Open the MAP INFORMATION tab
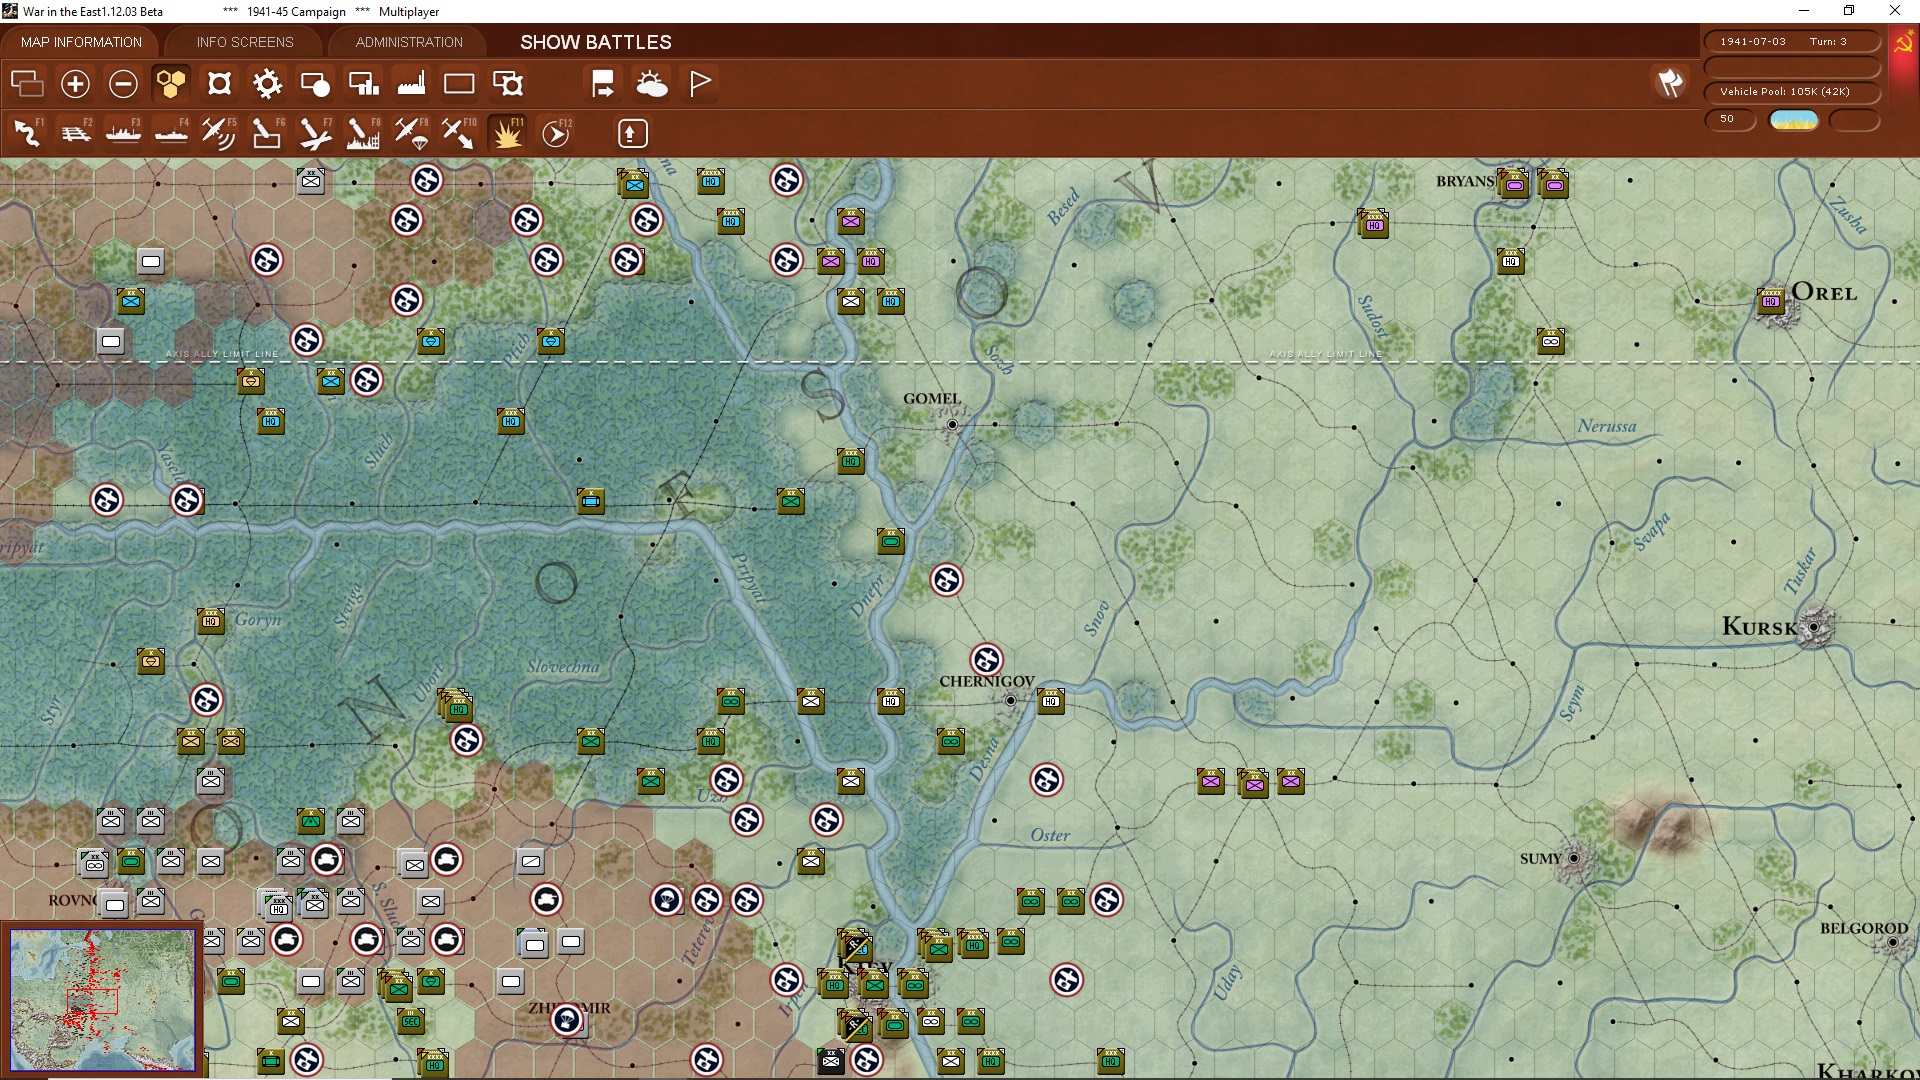Viewport: 1920px width, 1080px height. pos(81,42)
